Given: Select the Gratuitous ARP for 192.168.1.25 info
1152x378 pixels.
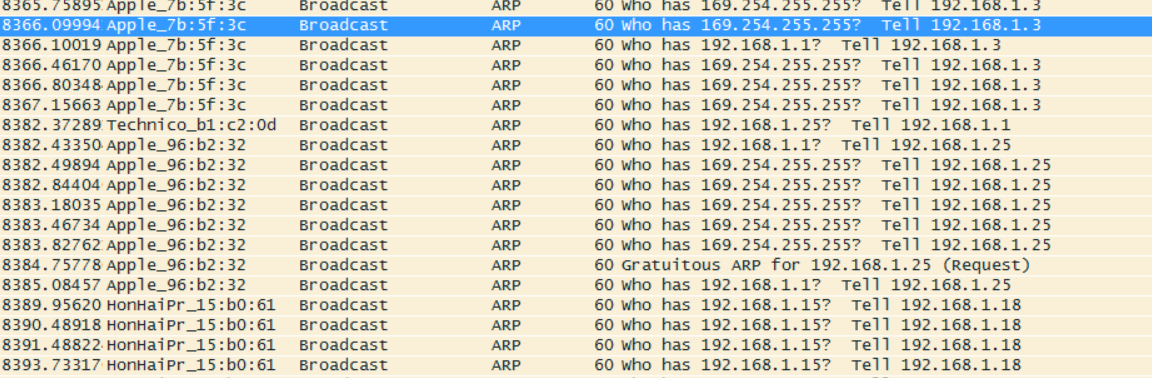Looking at the screenshot, I should pos(826,265).
